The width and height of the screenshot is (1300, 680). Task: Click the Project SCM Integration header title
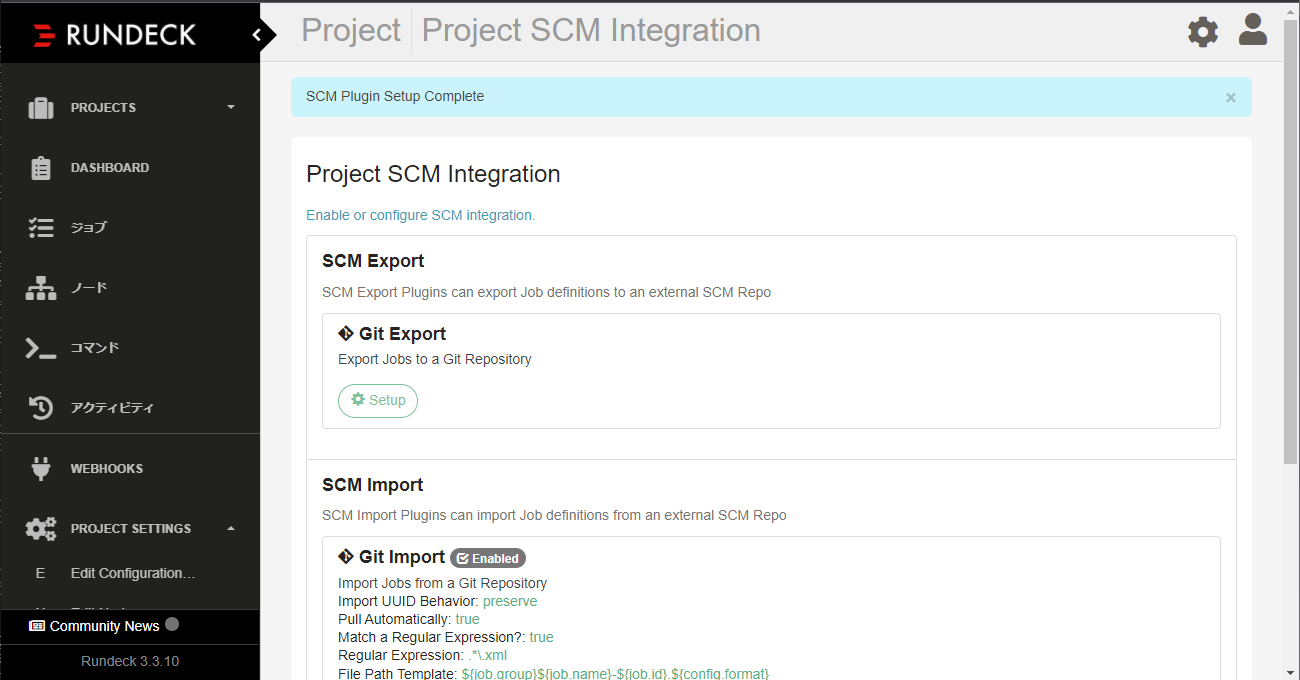[591, 30]
